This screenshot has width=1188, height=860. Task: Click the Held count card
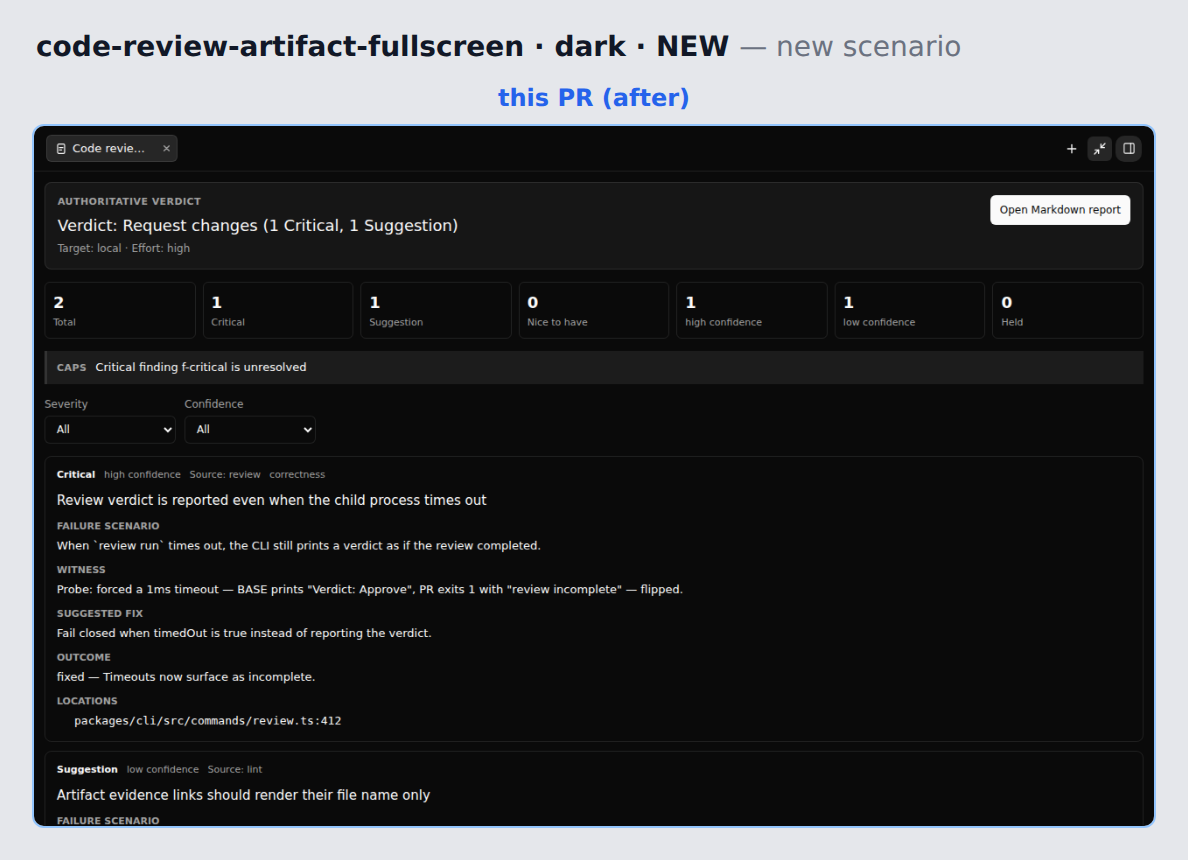(x=1068, y=311)
